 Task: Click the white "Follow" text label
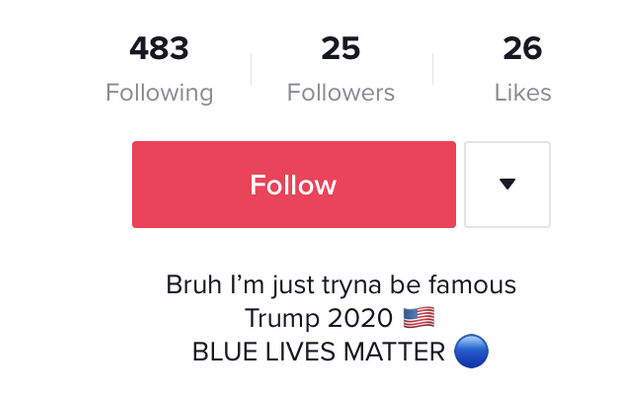click(x=293, y=185)
